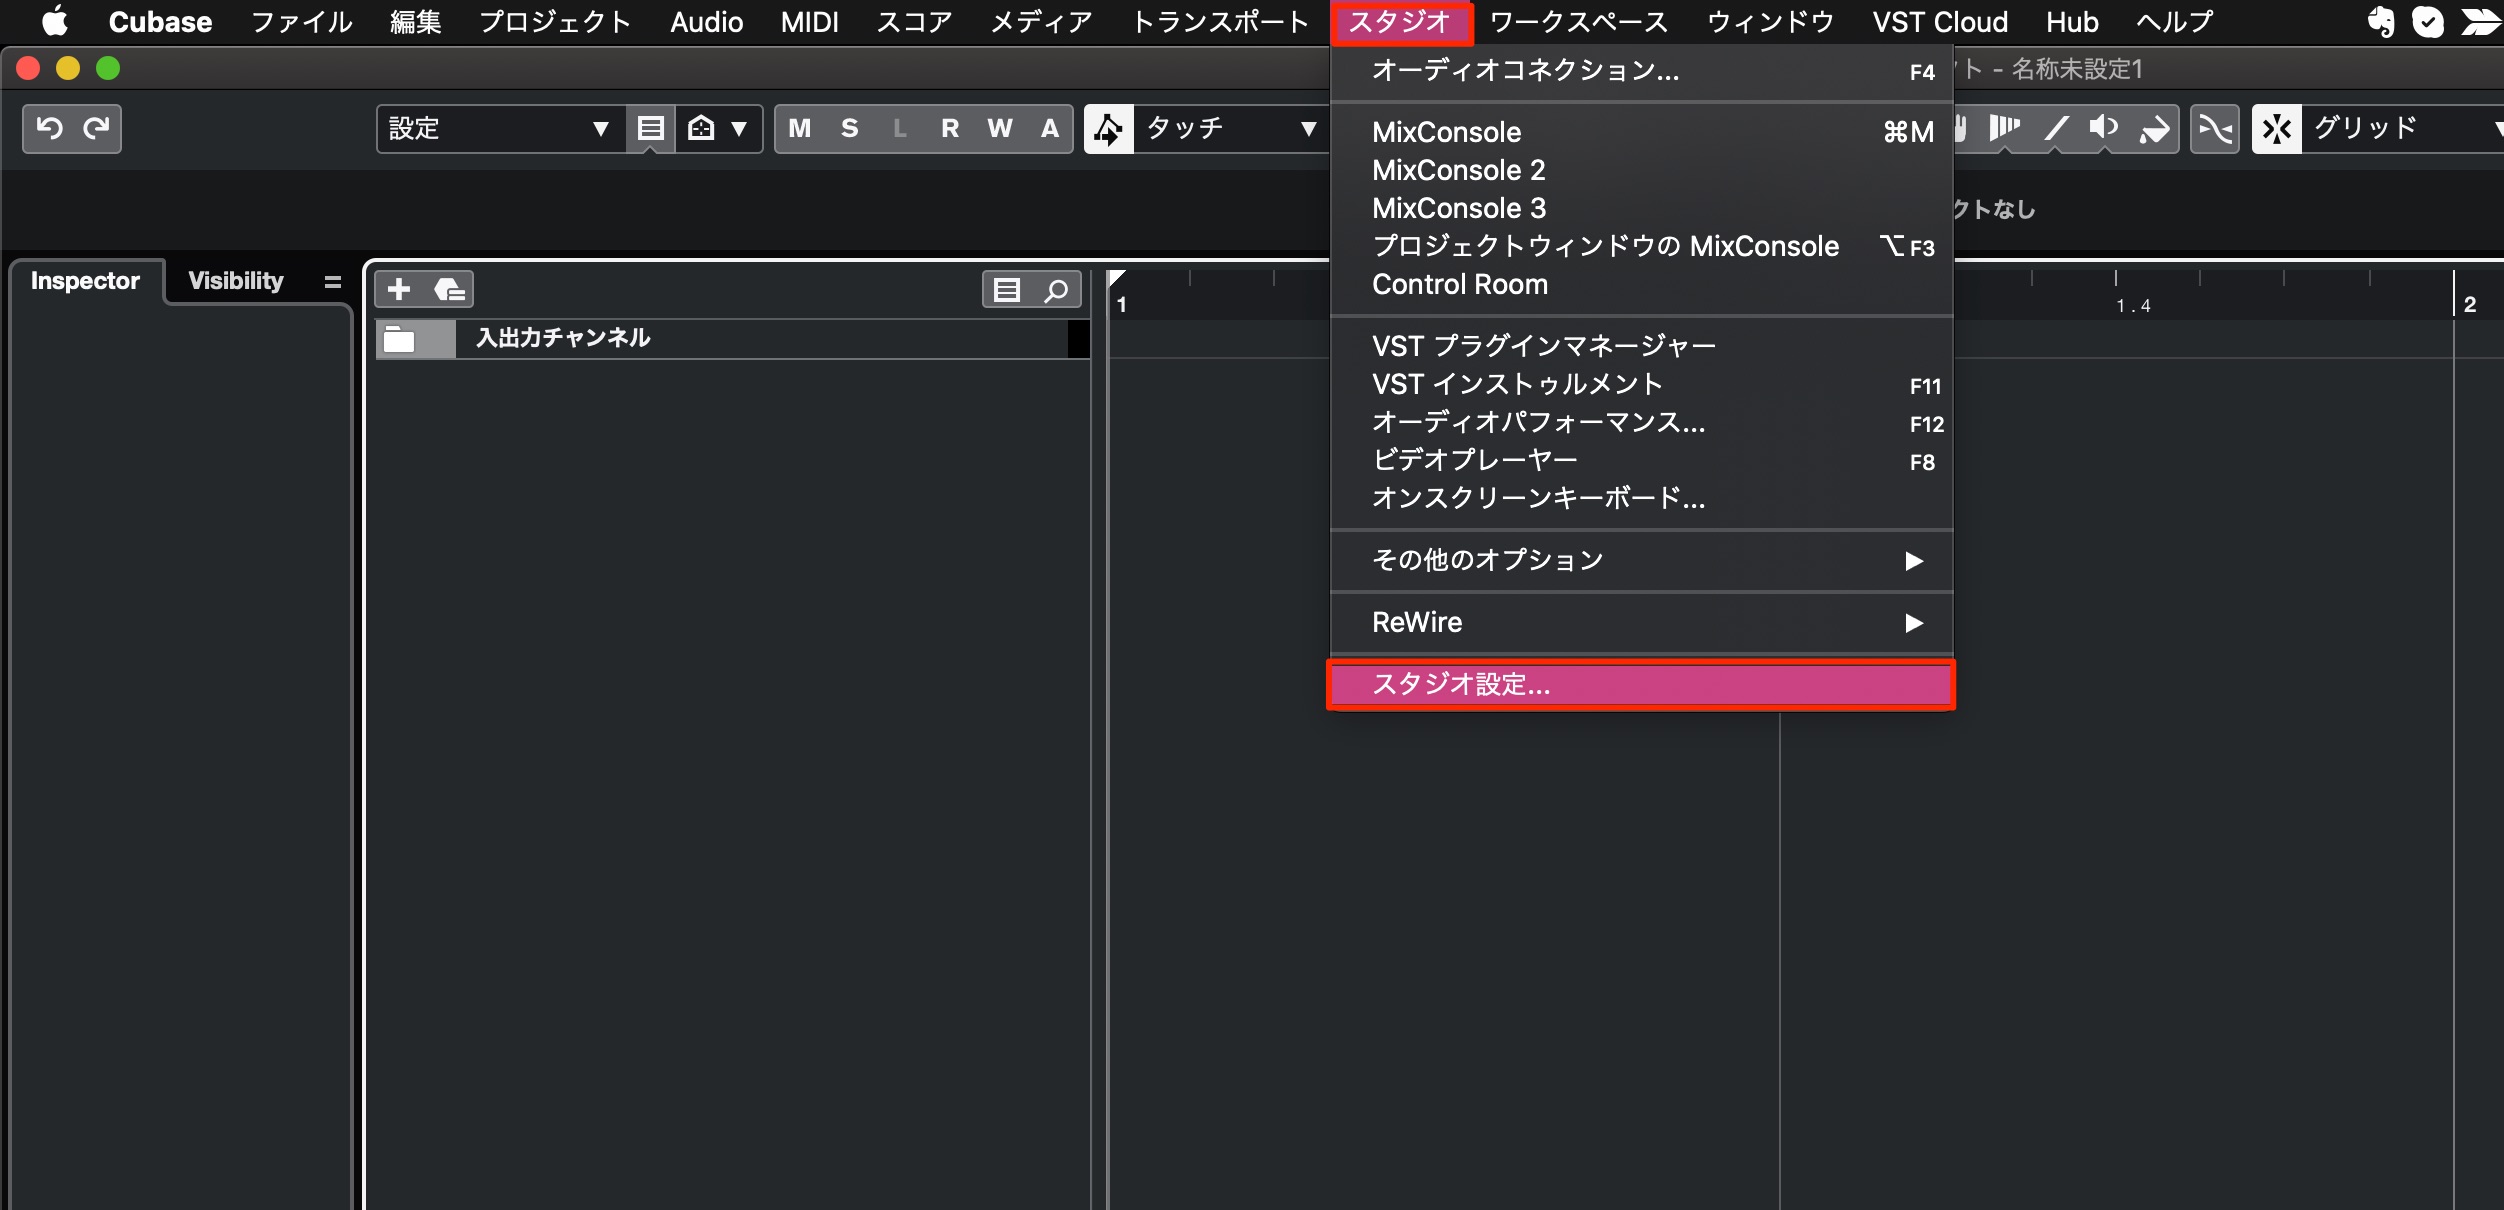Toggle snap to zero crossing icon
The image size is (2504, 1210).
(x=2215, y=129)
